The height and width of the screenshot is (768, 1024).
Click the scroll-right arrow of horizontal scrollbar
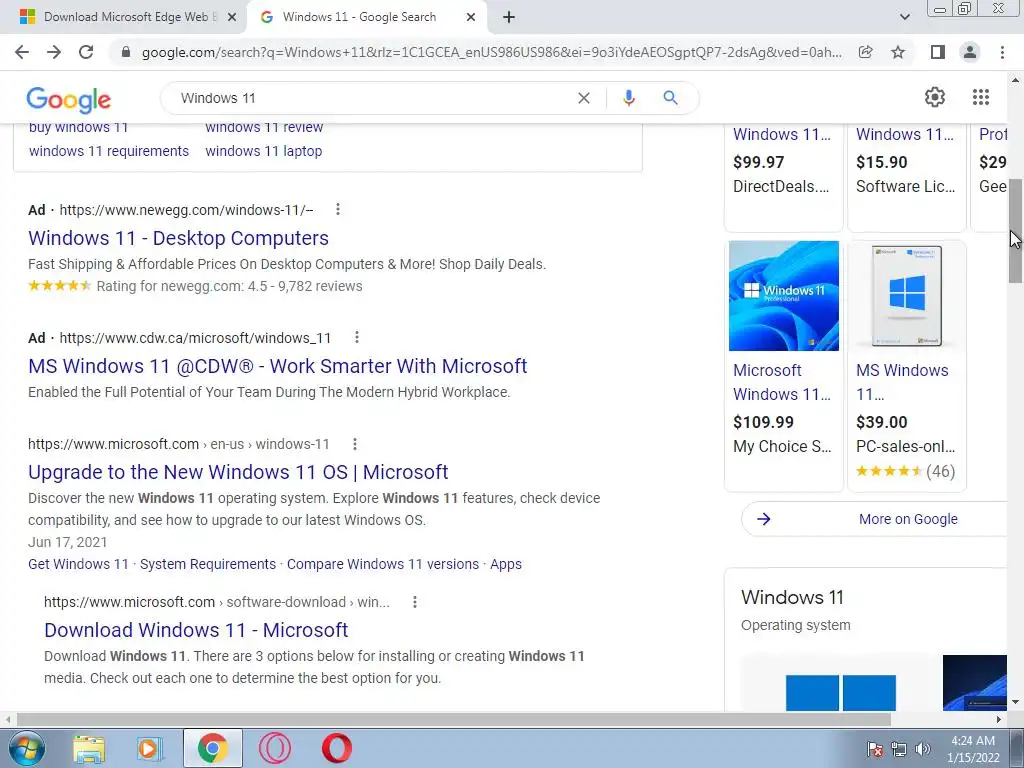999,719
